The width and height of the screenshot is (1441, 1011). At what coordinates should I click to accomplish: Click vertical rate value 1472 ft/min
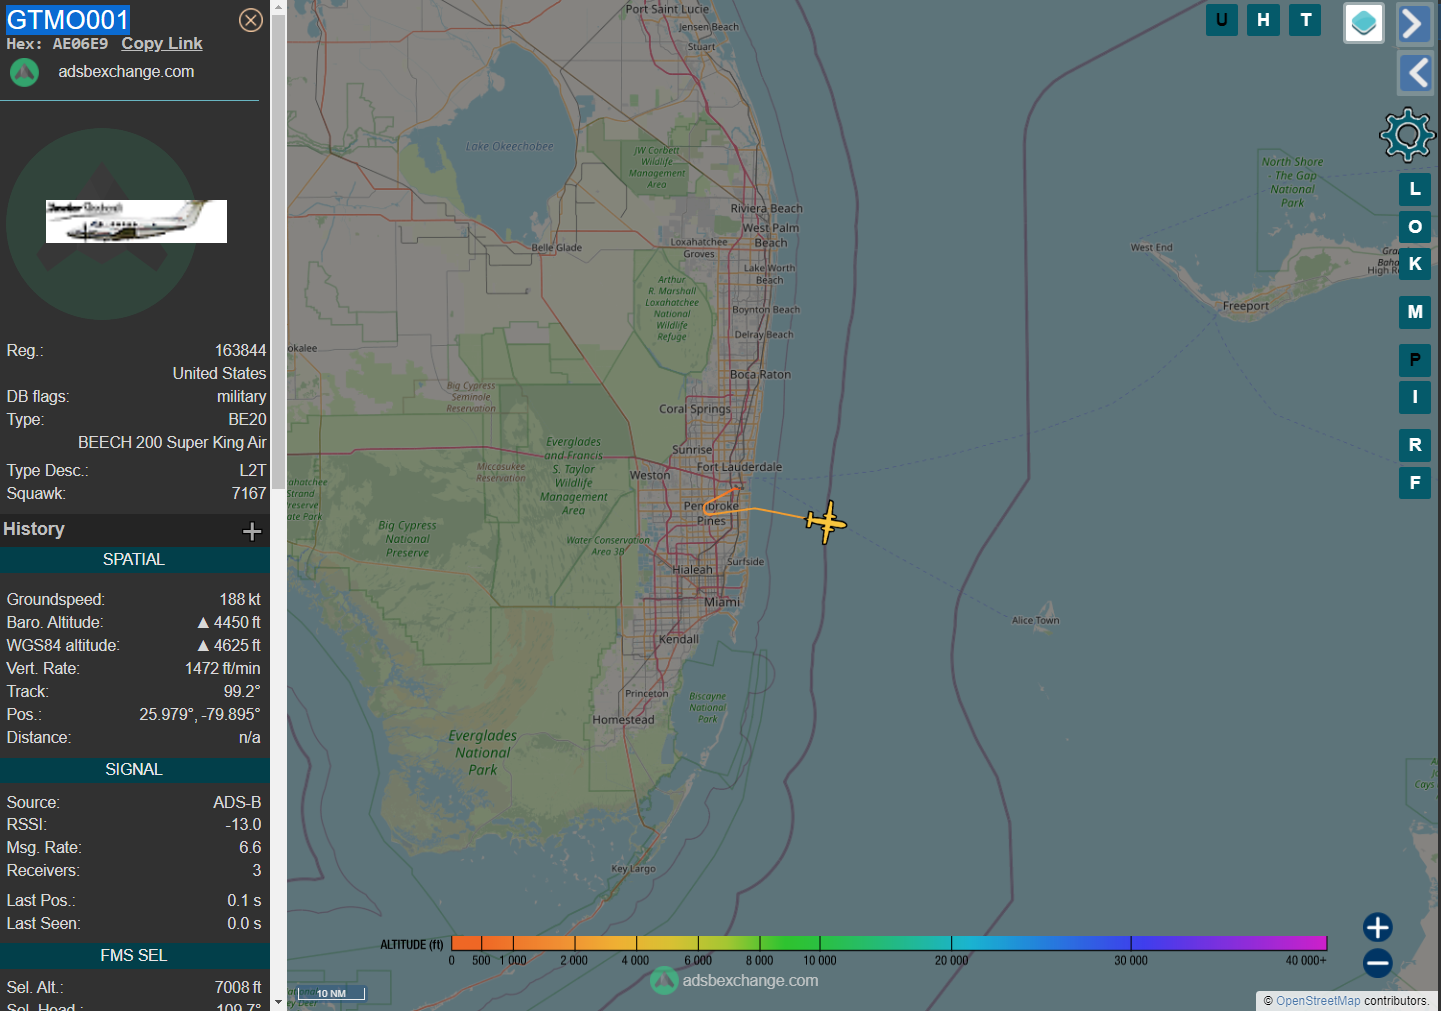223,669
